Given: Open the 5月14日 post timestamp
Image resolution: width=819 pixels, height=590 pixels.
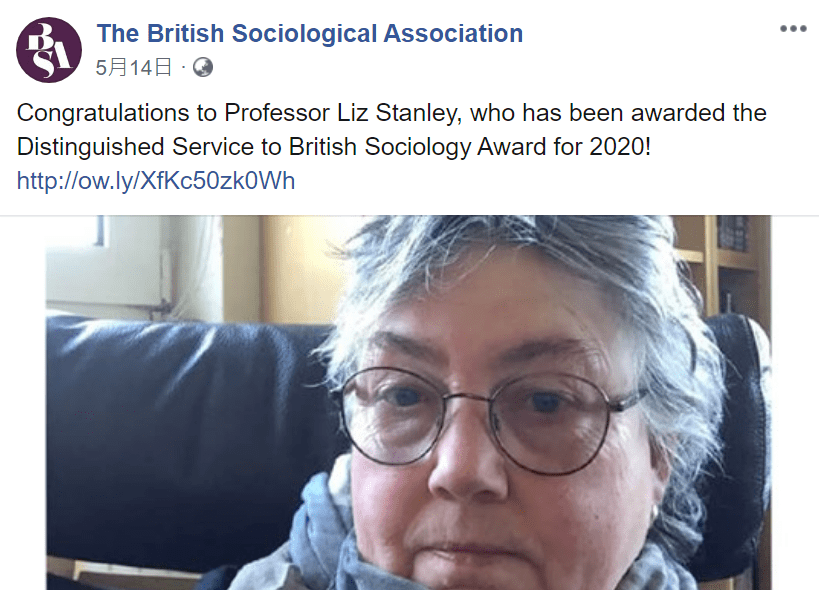Looking at the screenshot, I should [134, 67].
